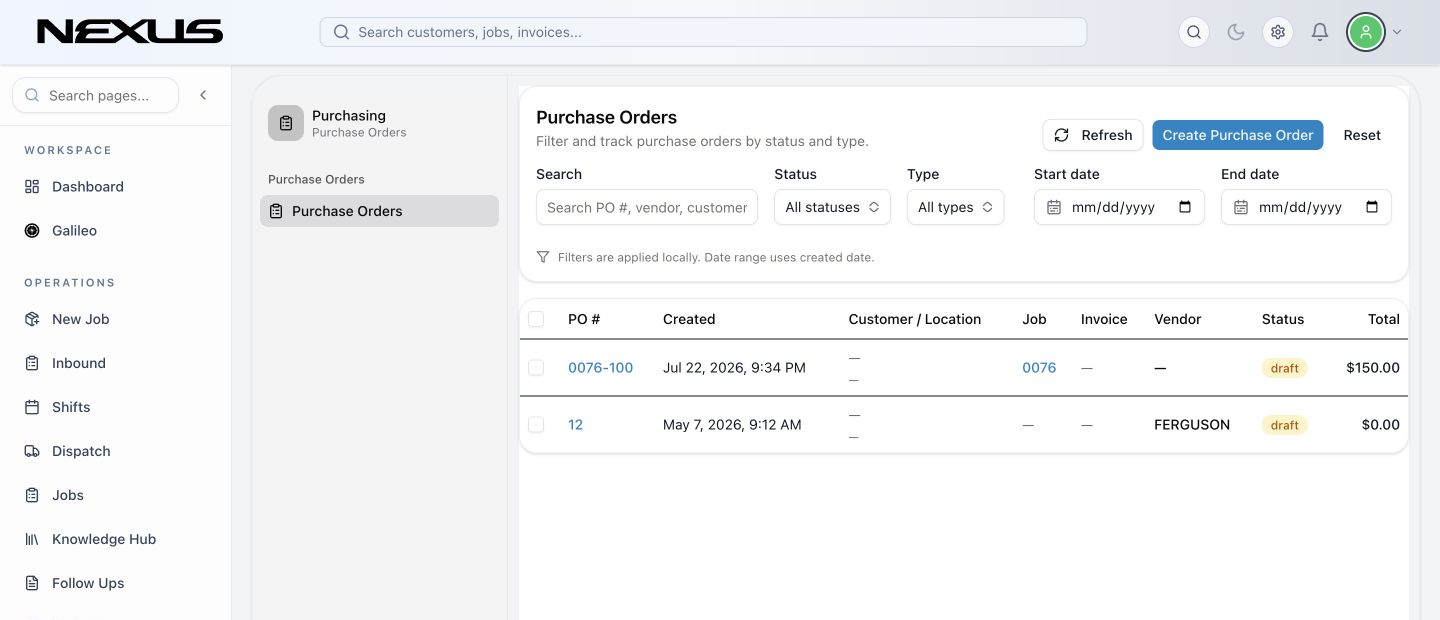Open Dashboard page
Viewport: 1440px width, 620px height.
coord(88,187)
